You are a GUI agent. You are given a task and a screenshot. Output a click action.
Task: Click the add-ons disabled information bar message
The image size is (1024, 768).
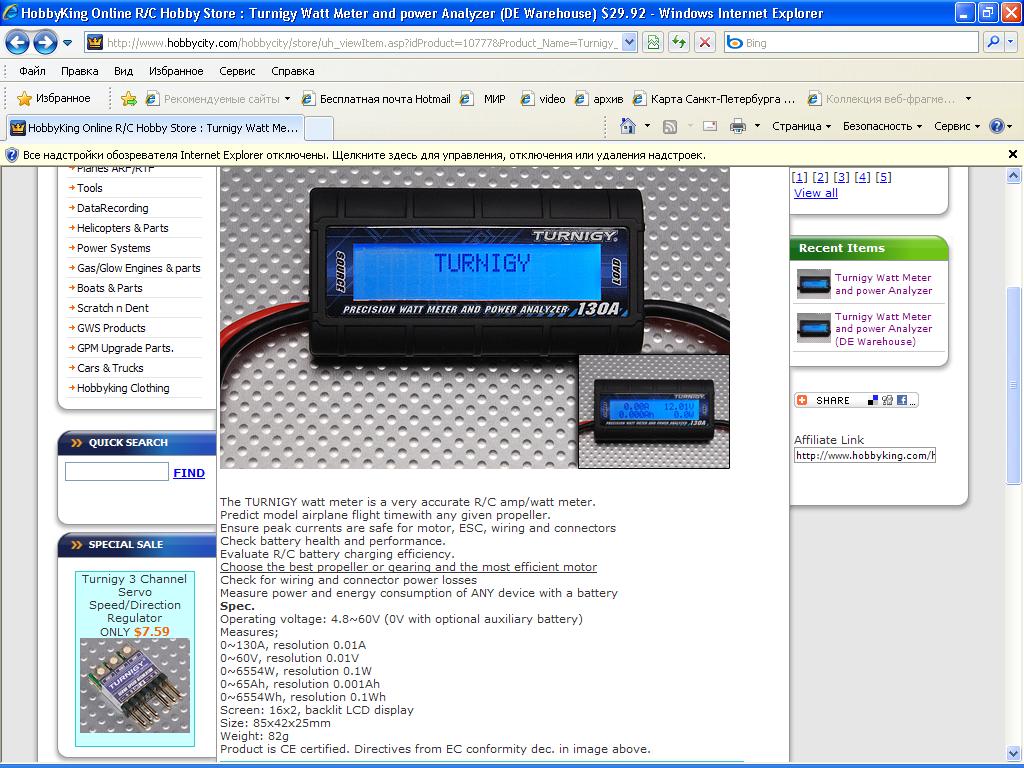(x=364, y=155)
